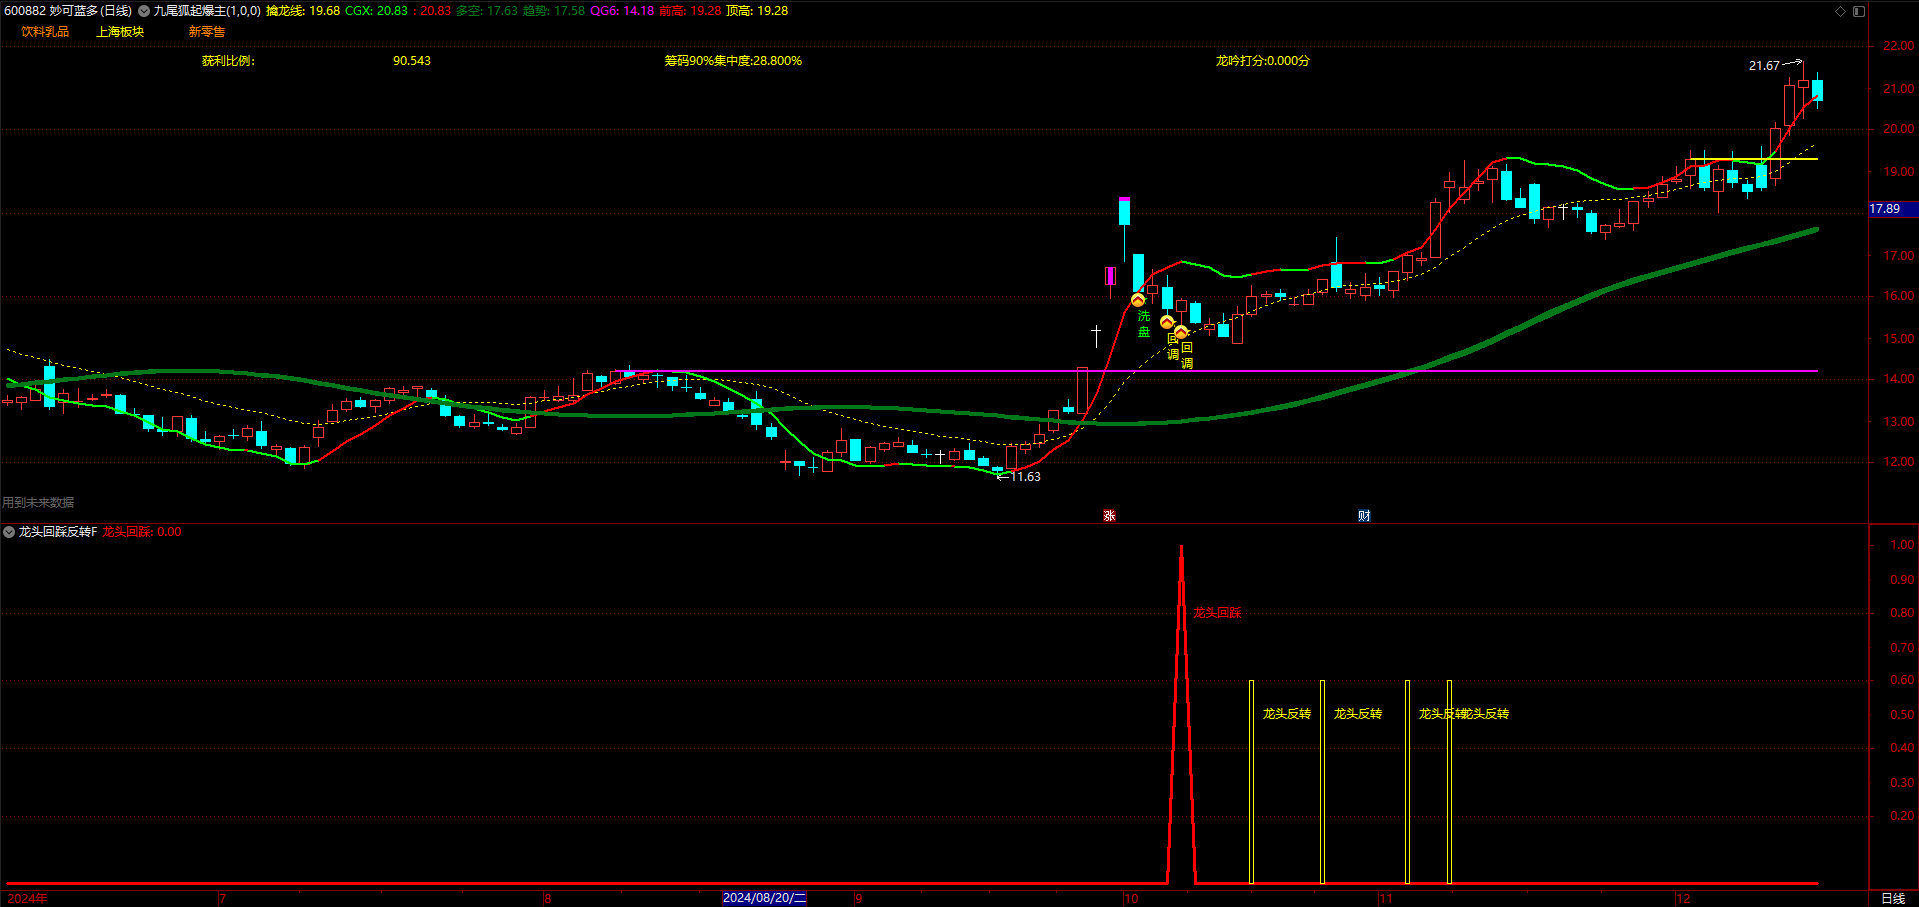Click the 多空: 17.63 value
The width and height of the screenshot is (1919, 907).
click(x=487, y=11)
